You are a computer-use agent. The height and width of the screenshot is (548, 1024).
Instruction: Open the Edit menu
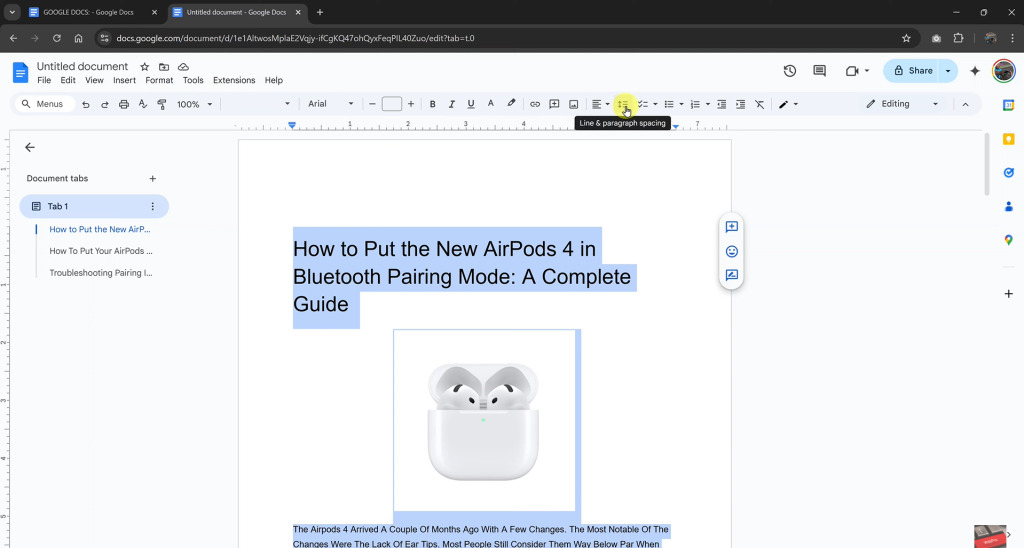(x=68, y=80)
